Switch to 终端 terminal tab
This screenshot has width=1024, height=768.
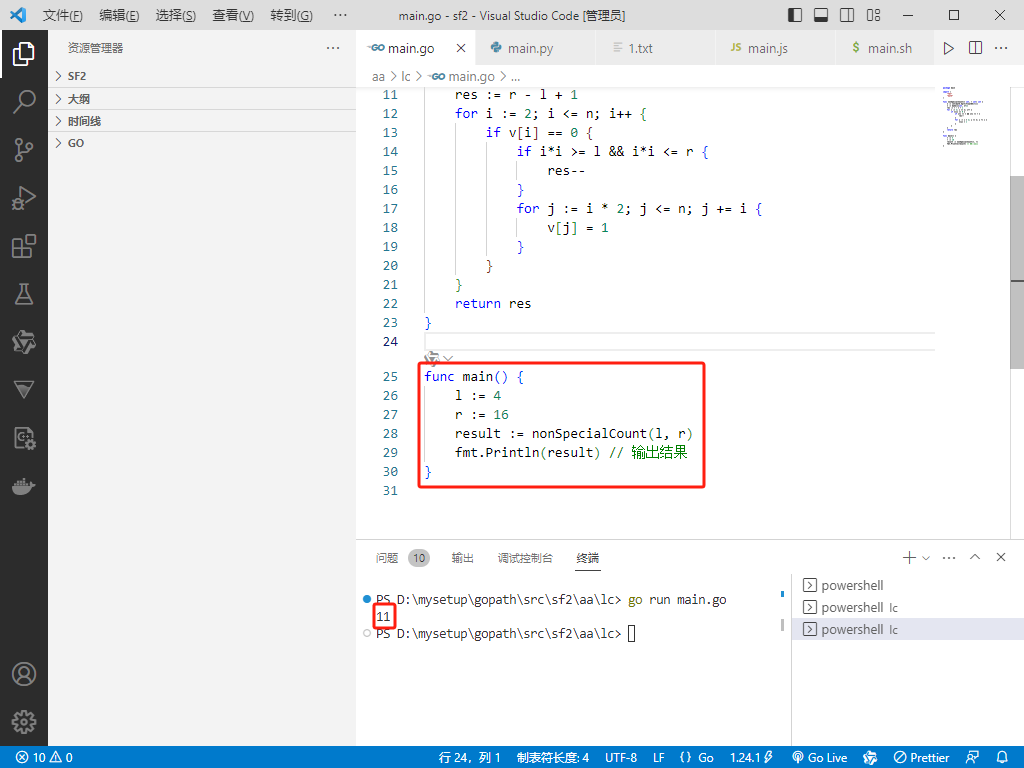[588, 558]
